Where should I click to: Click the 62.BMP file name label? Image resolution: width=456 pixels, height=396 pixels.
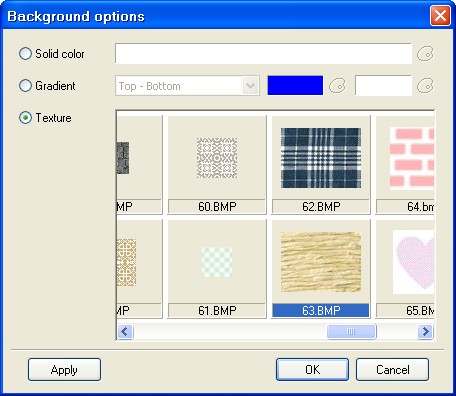(321, 207)
